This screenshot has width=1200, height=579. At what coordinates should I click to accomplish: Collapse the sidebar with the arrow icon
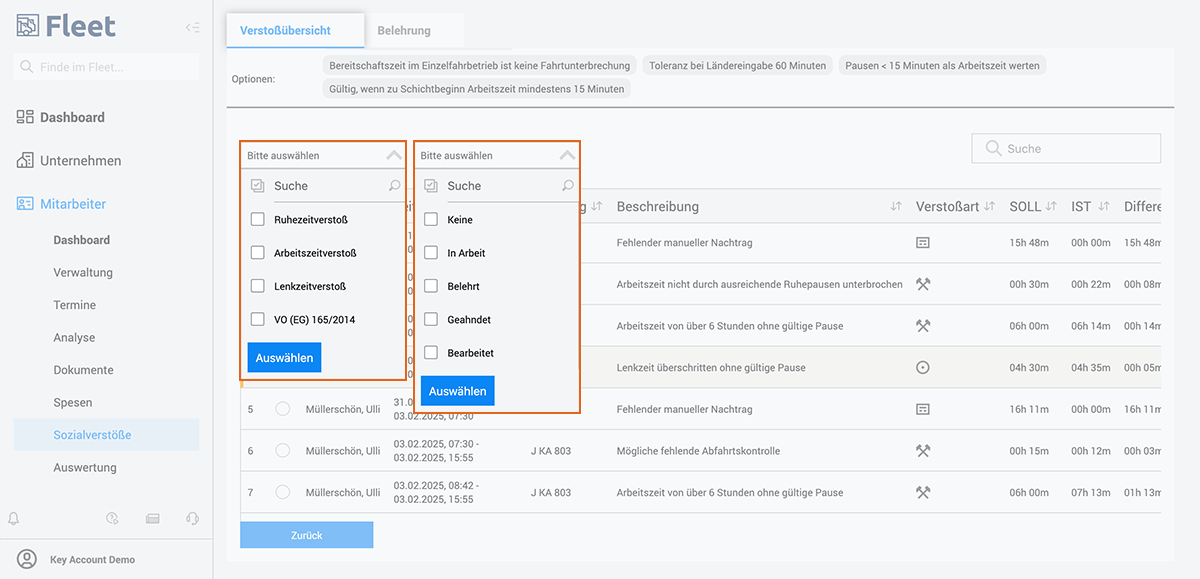point(193,27)
